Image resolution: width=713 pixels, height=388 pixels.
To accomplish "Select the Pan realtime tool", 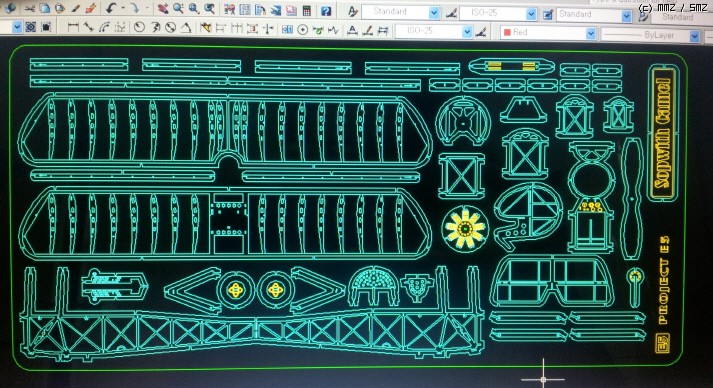I will (x=163, y=8).
